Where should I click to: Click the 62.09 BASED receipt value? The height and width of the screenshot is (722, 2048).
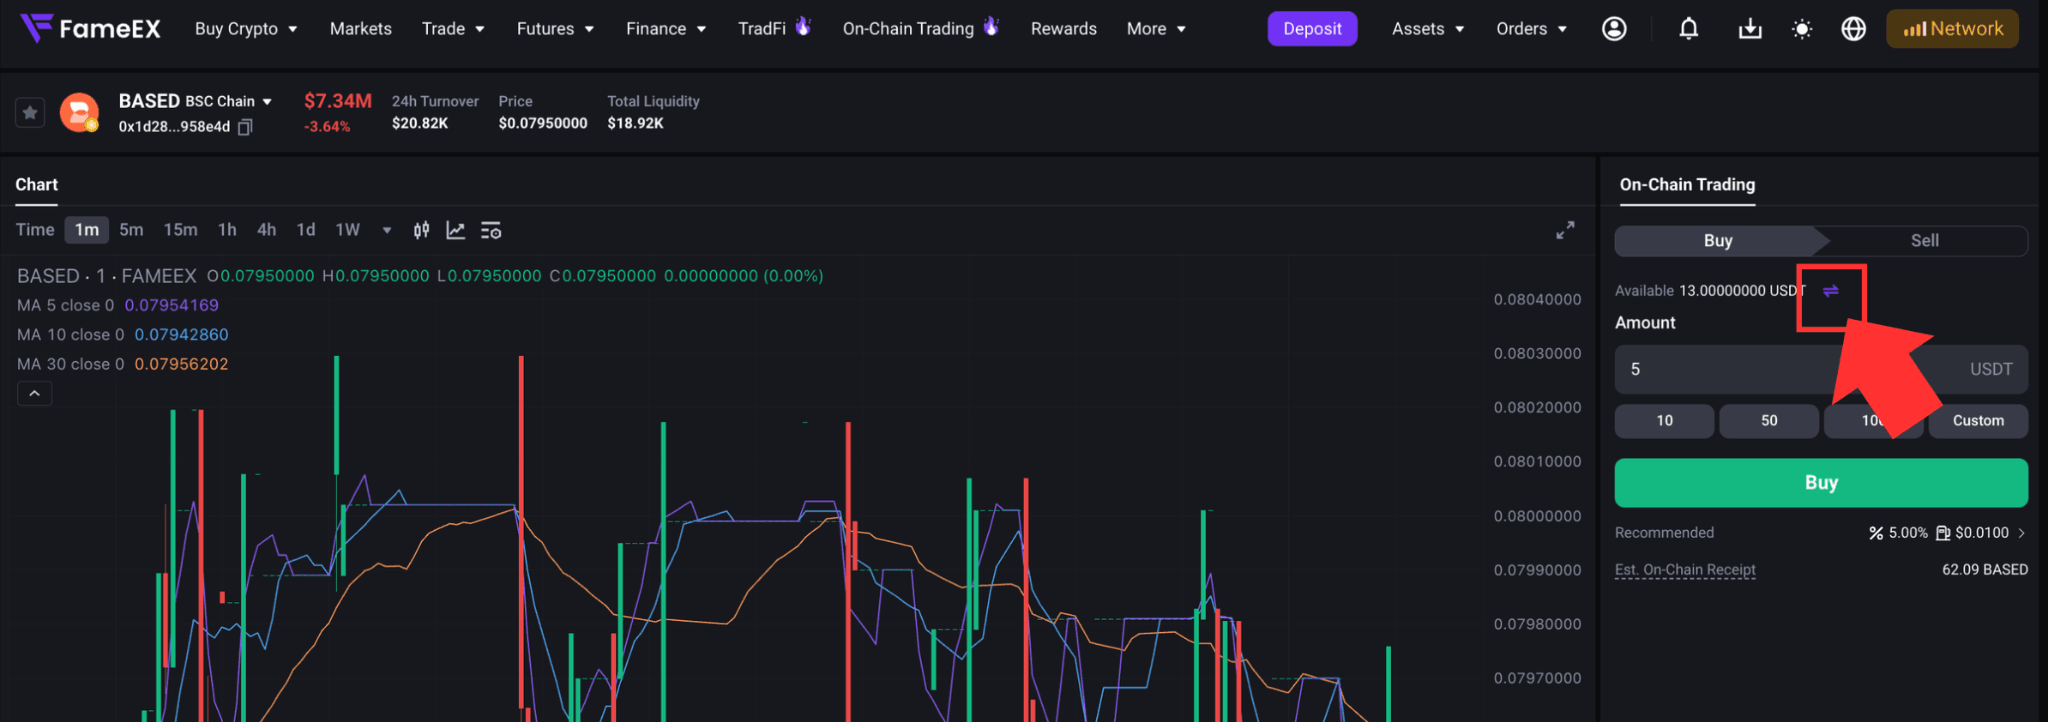click(1985, 570)
